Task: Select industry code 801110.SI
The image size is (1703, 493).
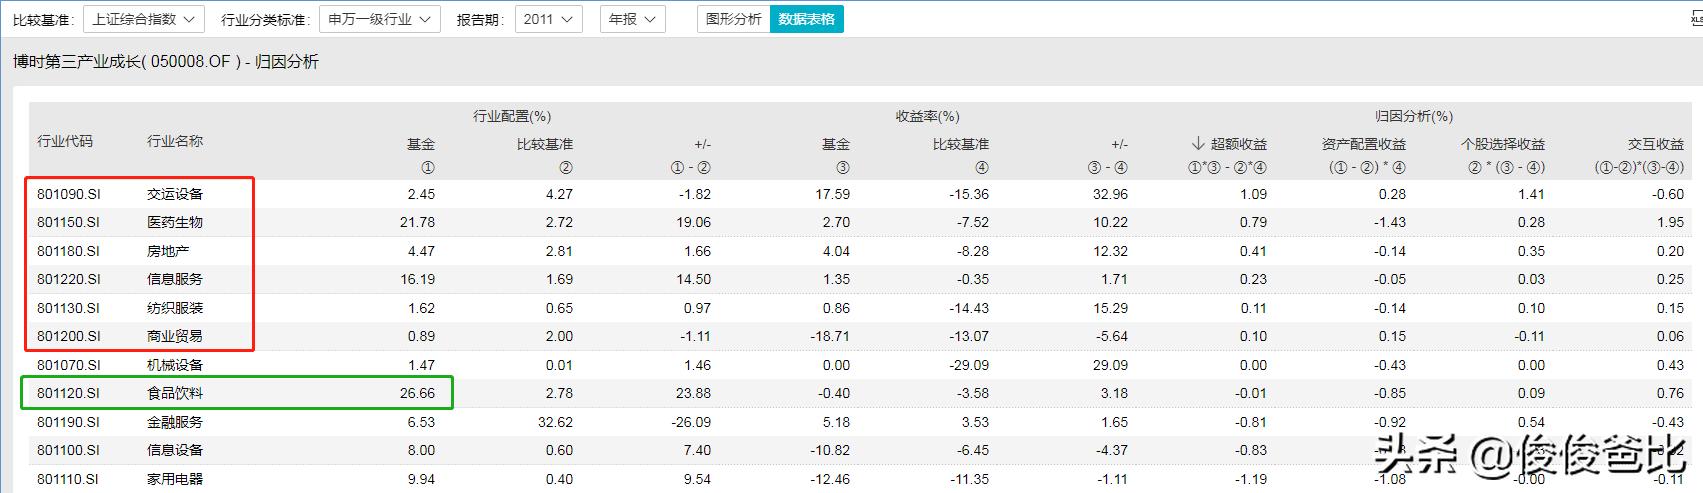Action: (69, 479)
